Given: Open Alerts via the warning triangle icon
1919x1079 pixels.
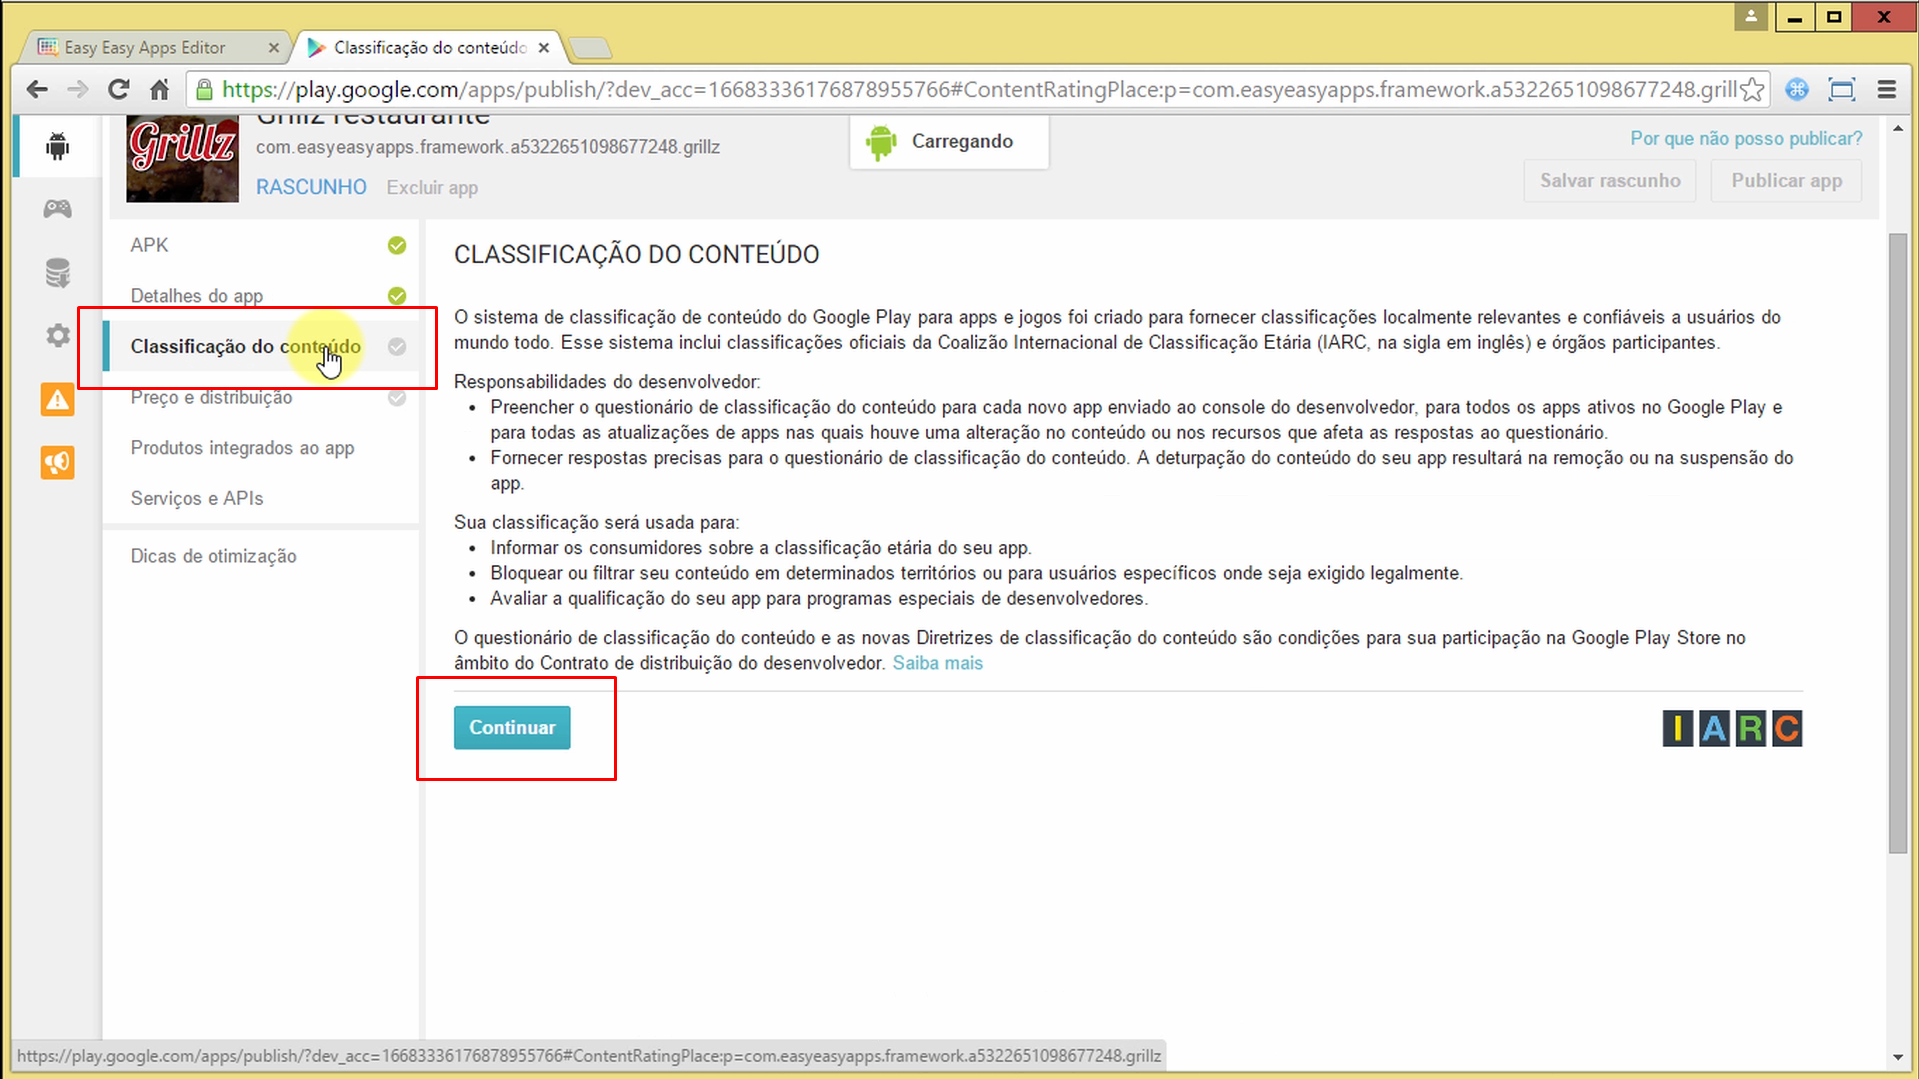Looking at the screenshot, I should (57, 399).
